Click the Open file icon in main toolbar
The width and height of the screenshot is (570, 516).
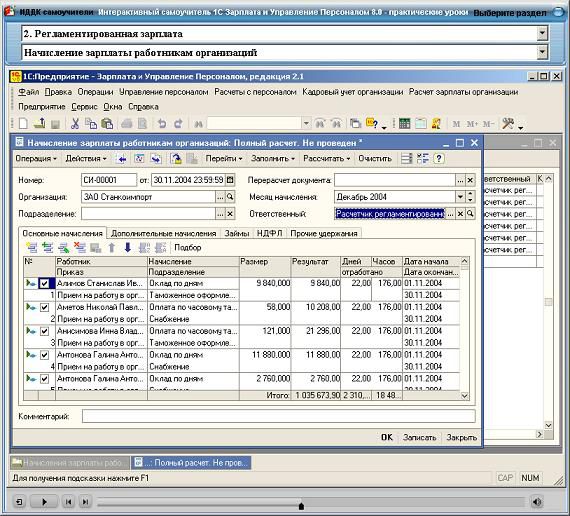tap(40, 124)
